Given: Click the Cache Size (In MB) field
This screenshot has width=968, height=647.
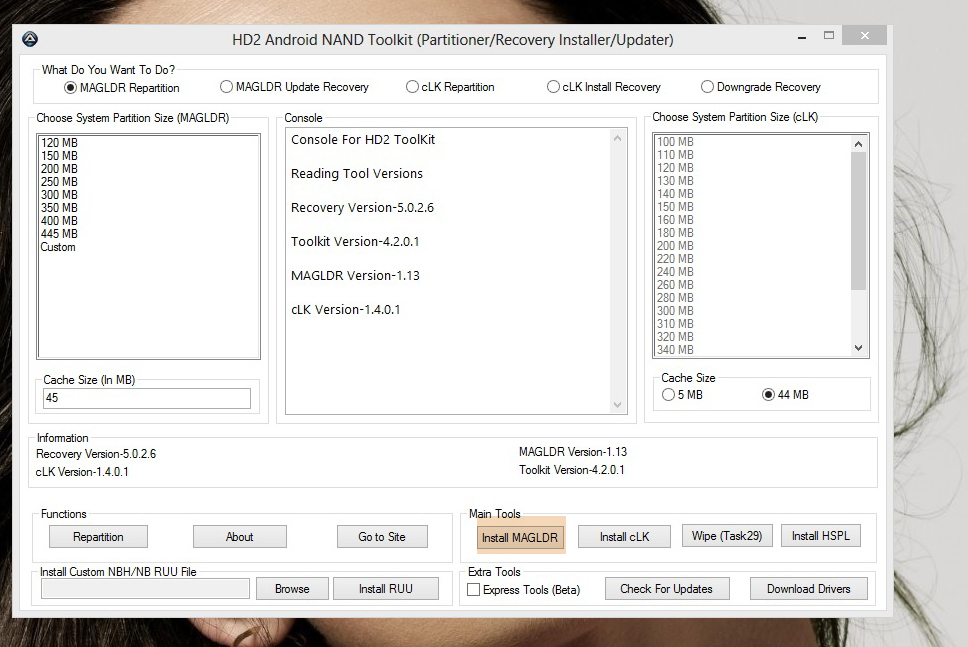Looking at the screenshot, I should [x=147, y=398].
